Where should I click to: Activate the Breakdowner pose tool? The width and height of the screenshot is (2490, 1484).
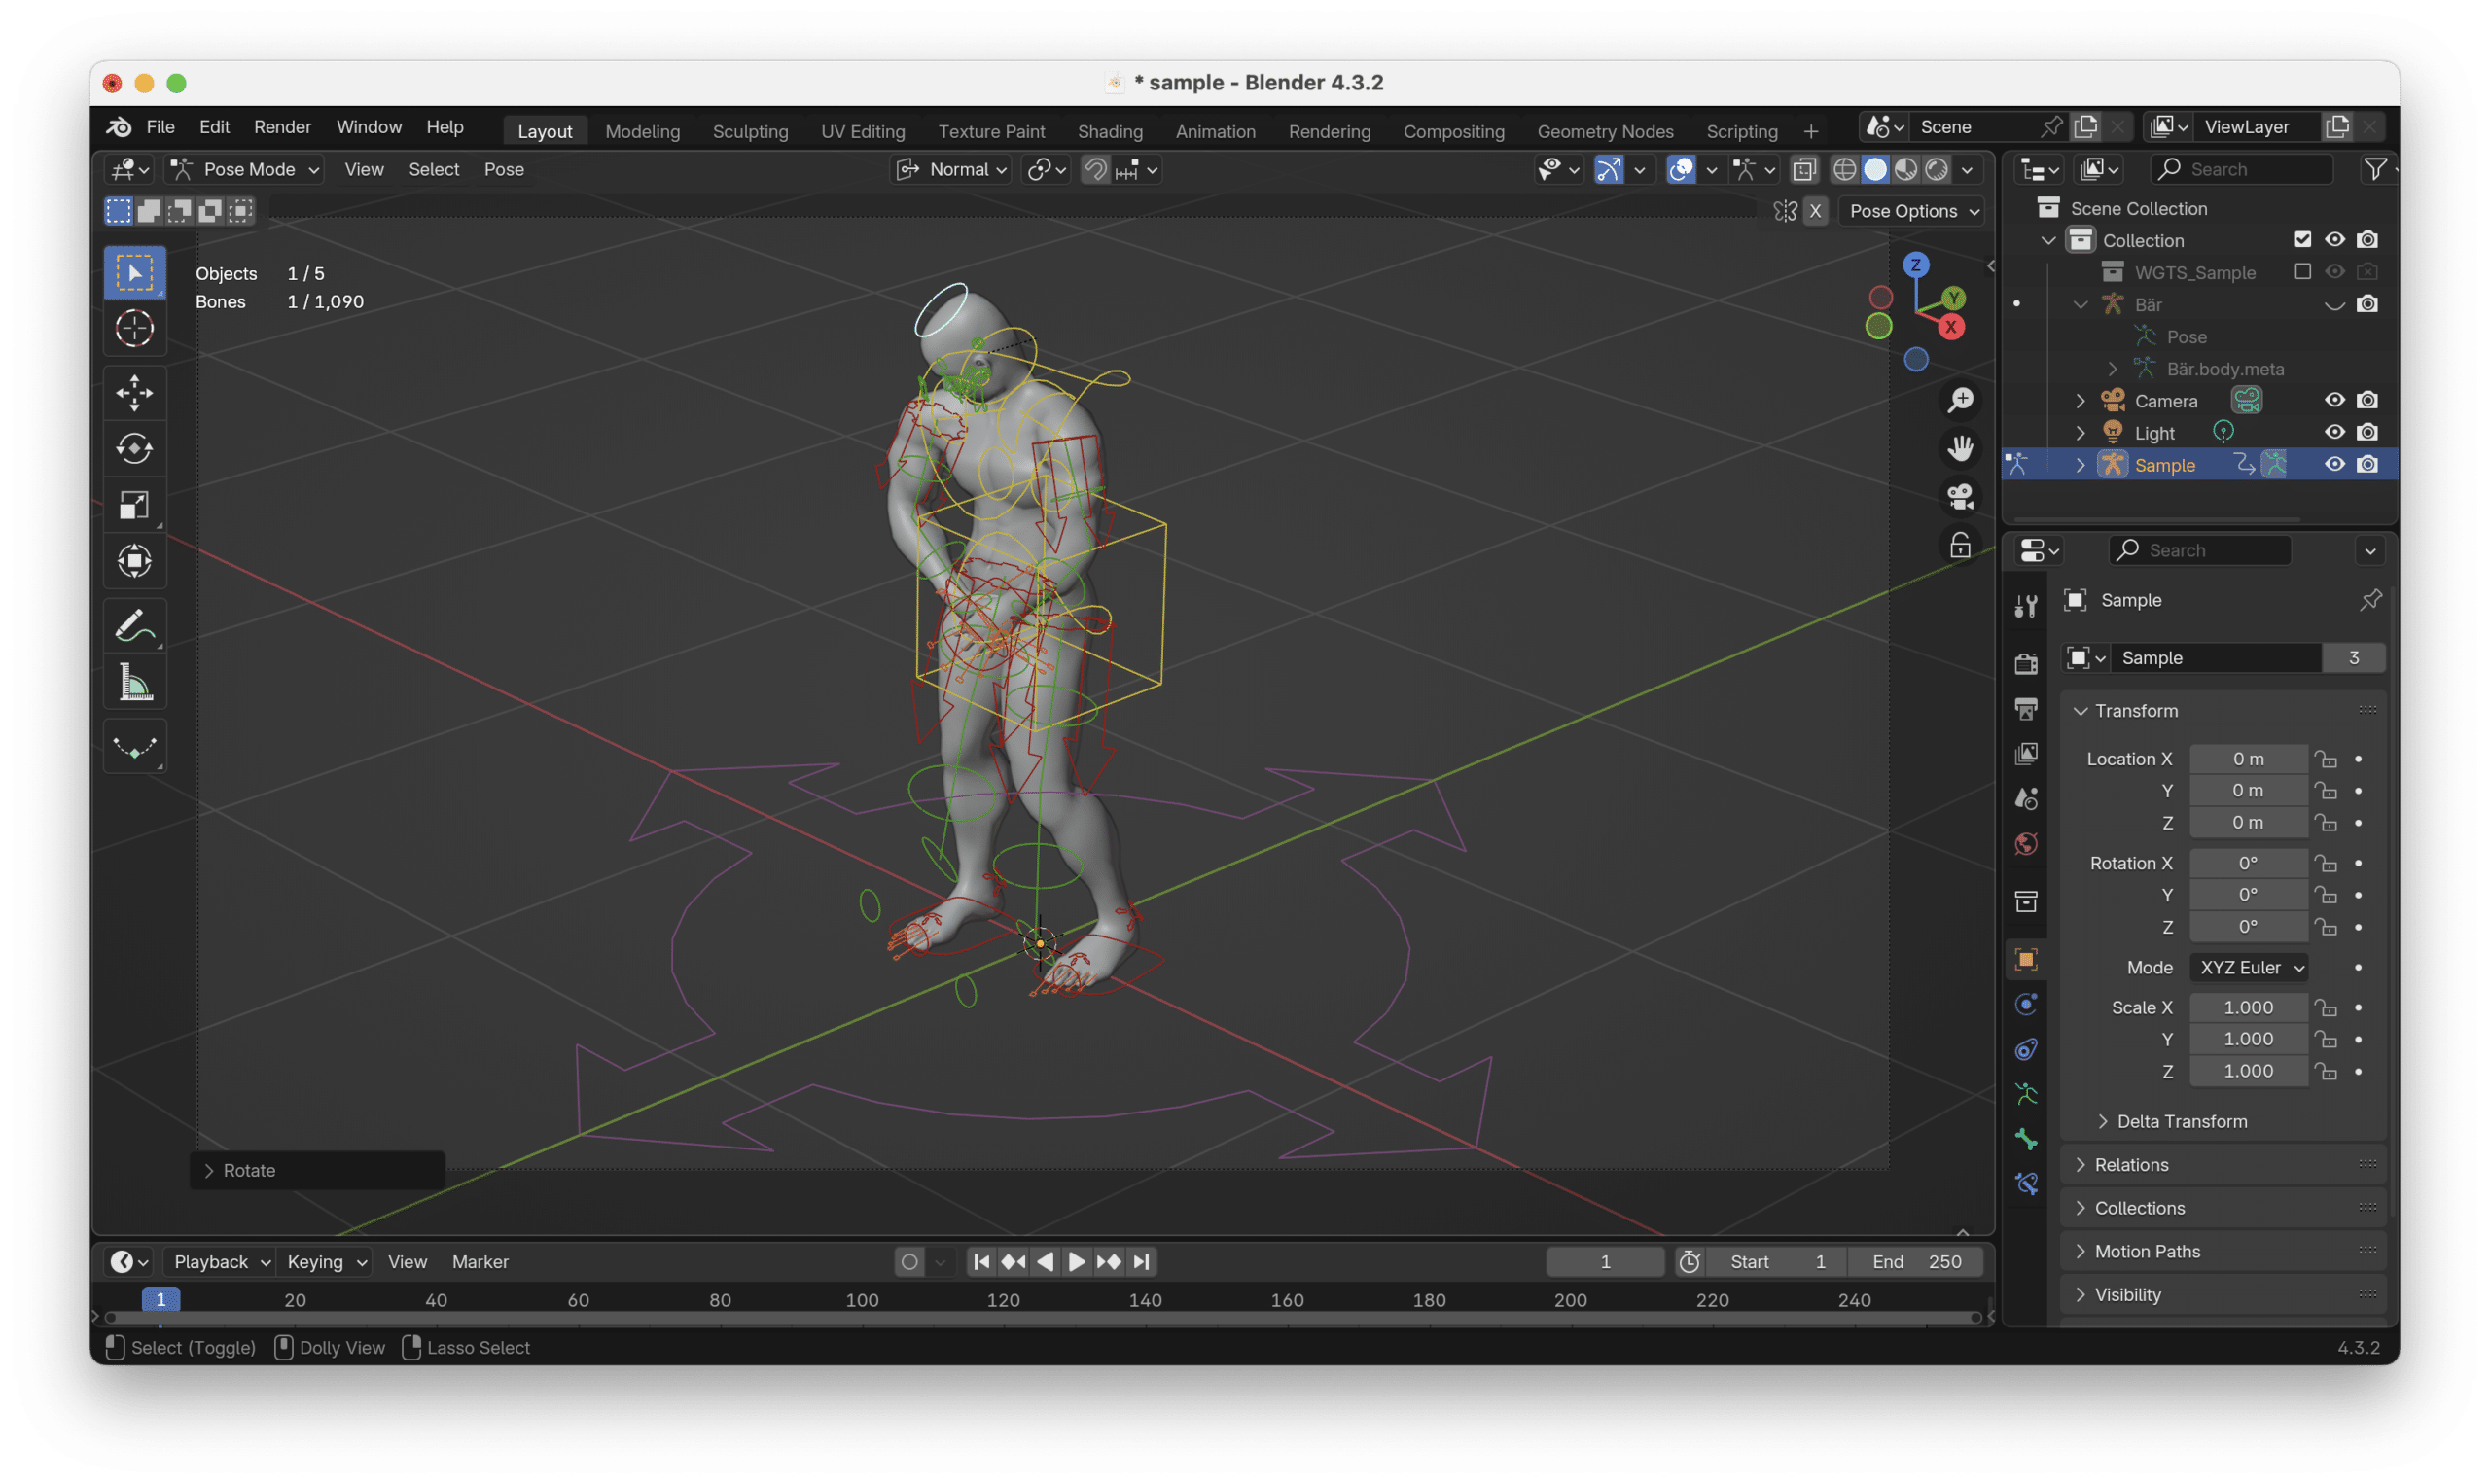134,747
